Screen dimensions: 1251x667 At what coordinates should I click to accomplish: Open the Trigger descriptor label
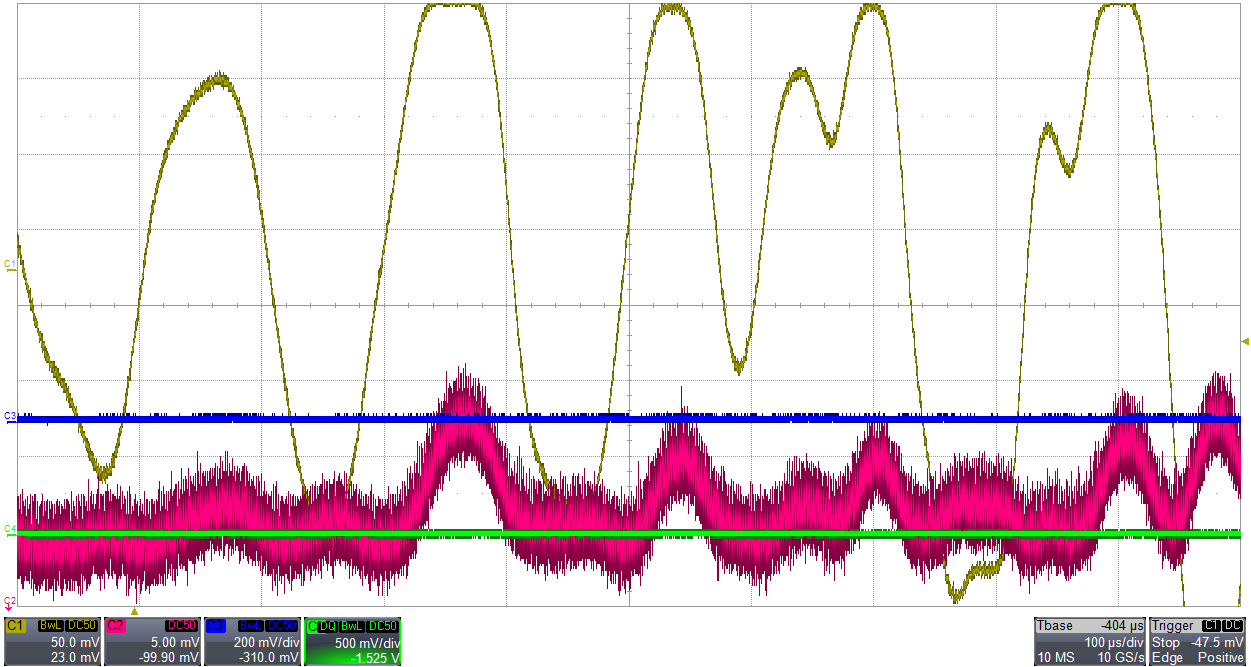click(x=1173, y=626)
